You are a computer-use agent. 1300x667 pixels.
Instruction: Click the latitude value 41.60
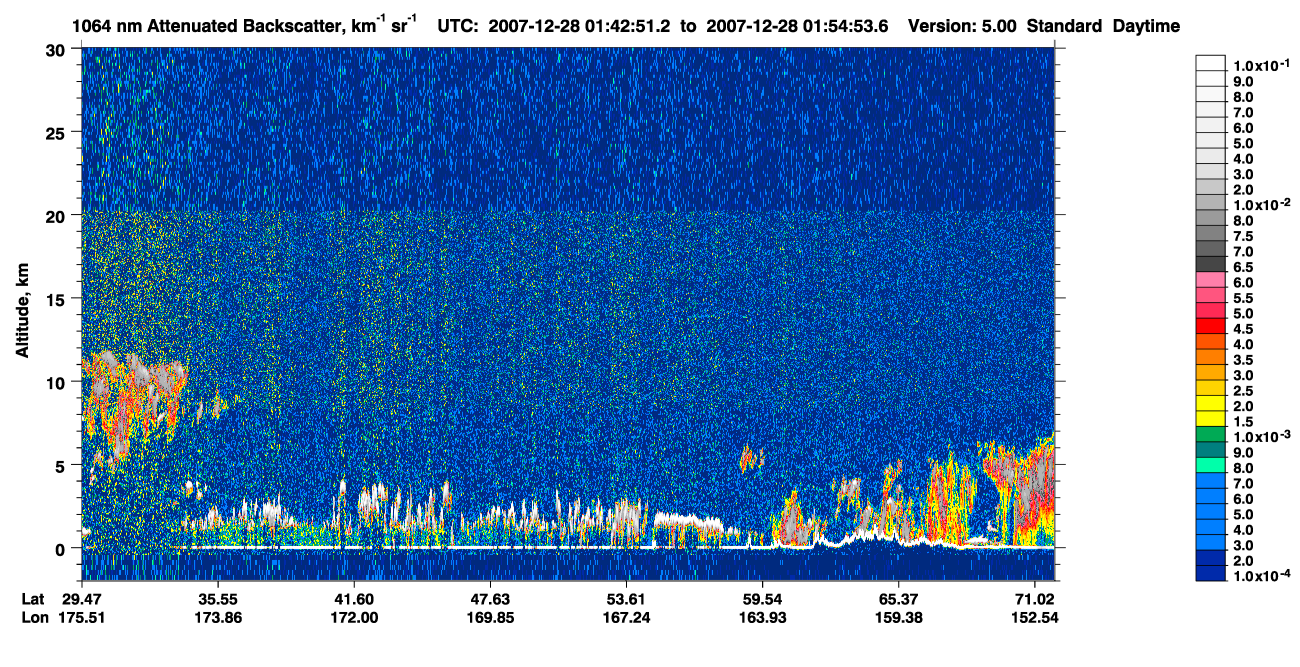click(x=353, y=599)
